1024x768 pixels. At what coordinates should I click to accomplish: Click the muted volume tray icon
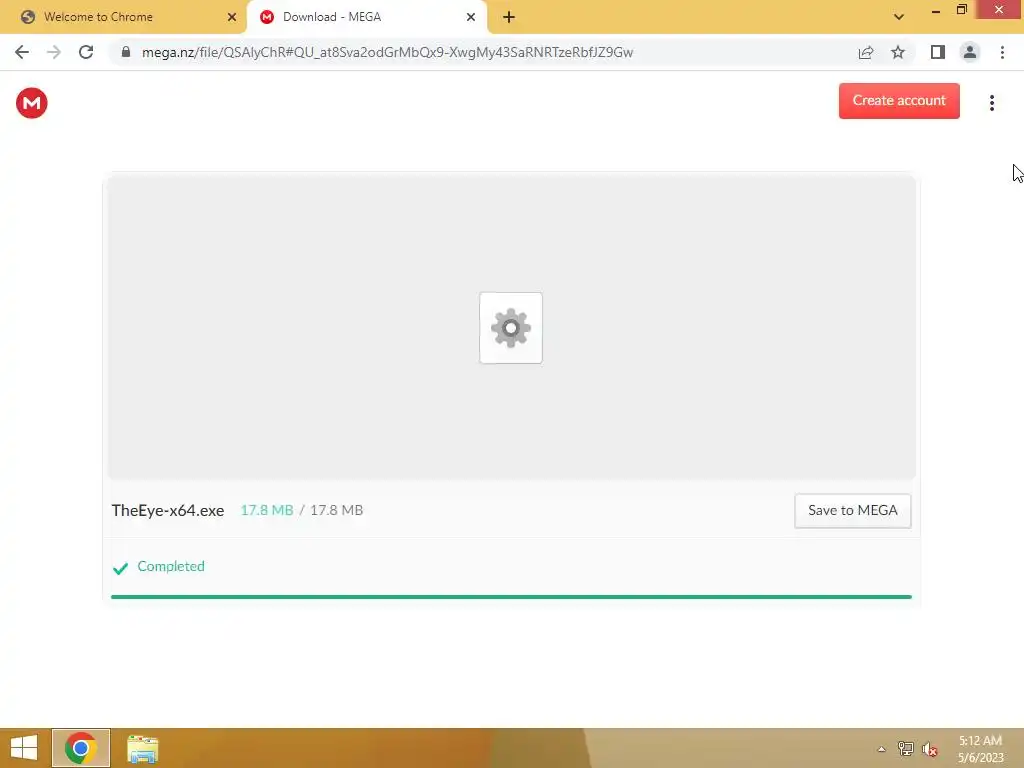coord(930,749)
